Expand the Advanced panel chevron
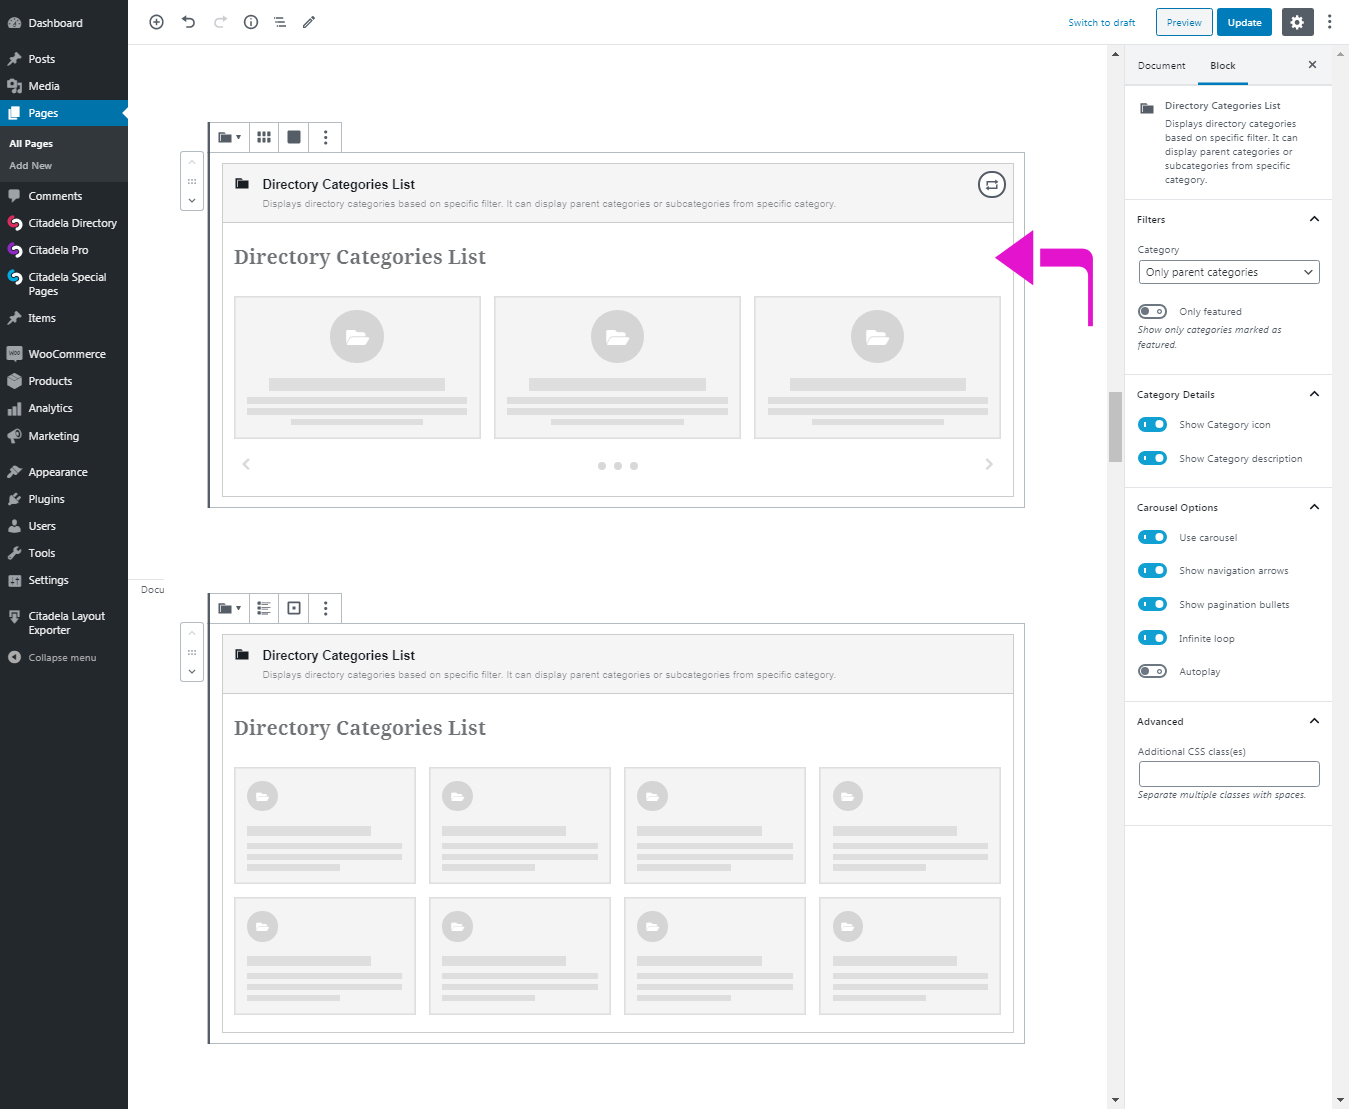Screen dimensions: 1349x1109 (x=1313, y=721)
